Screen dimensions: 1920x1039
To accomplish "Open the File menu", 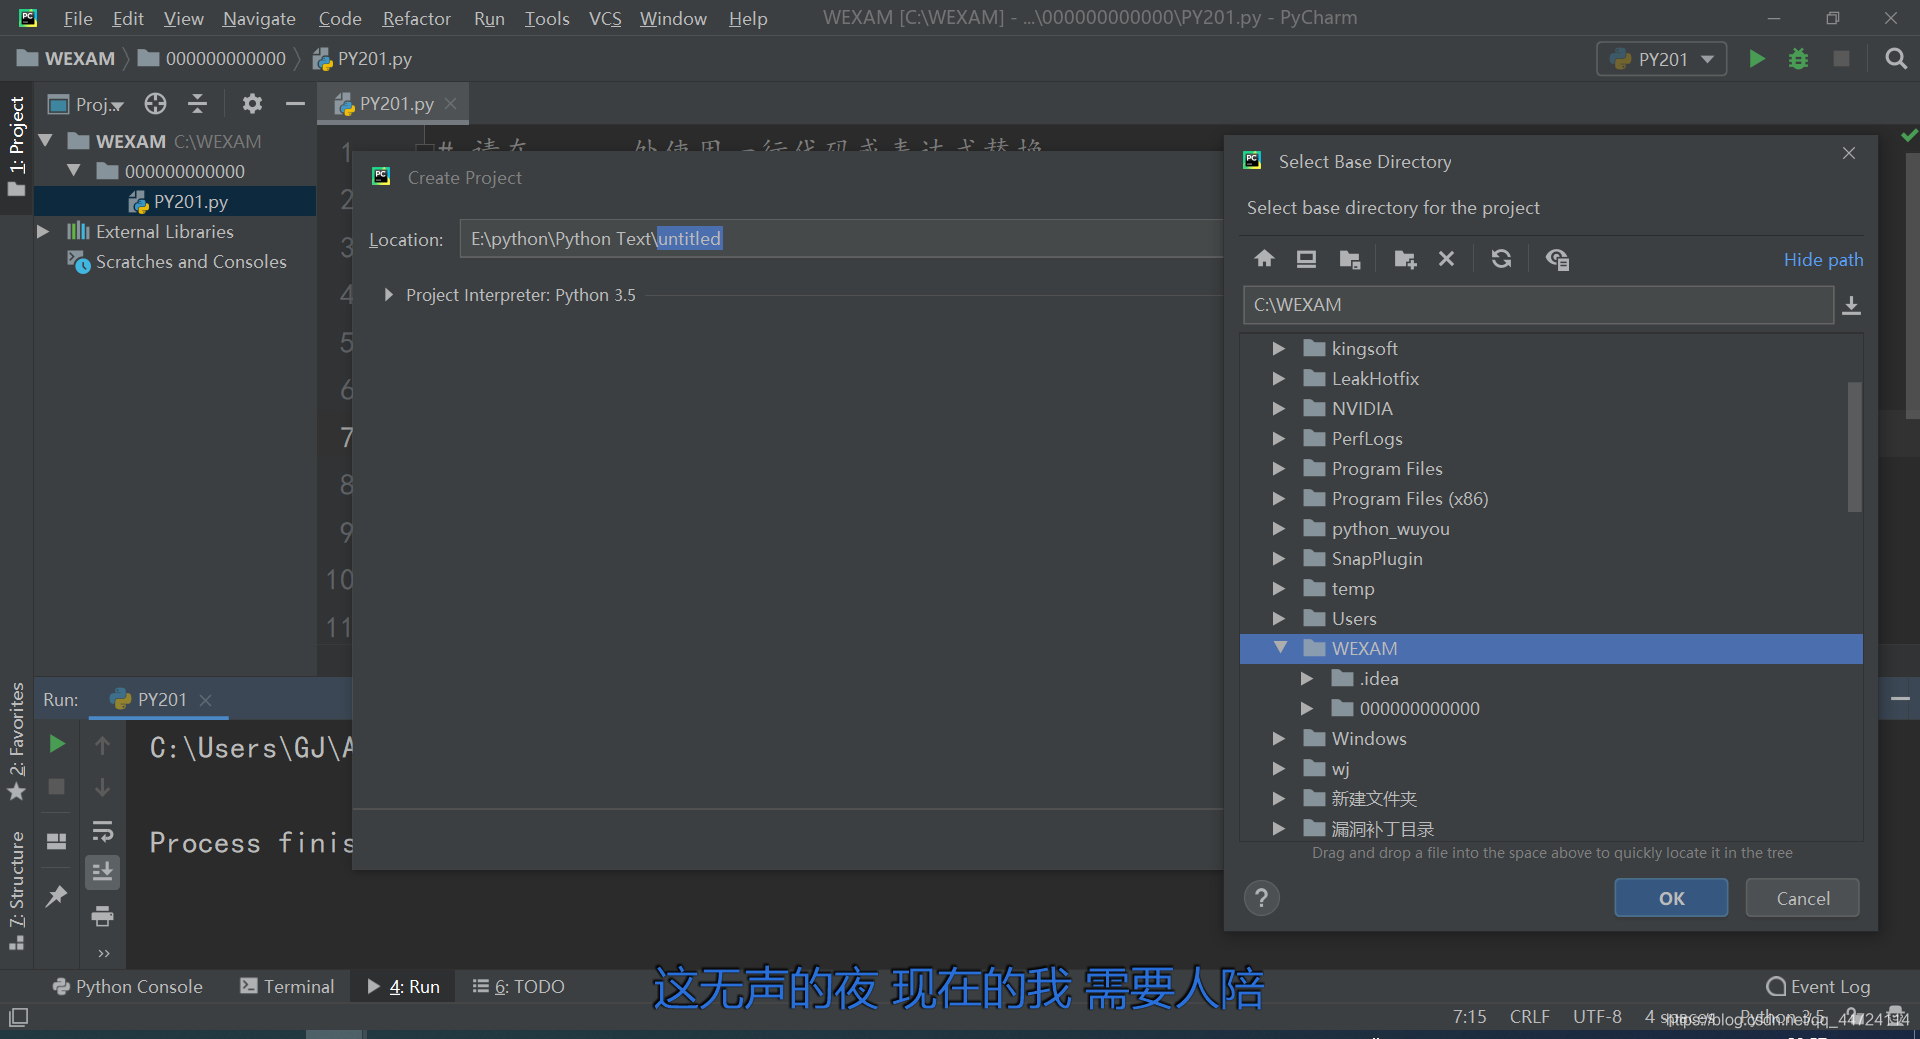I will (x=77, y=18).
